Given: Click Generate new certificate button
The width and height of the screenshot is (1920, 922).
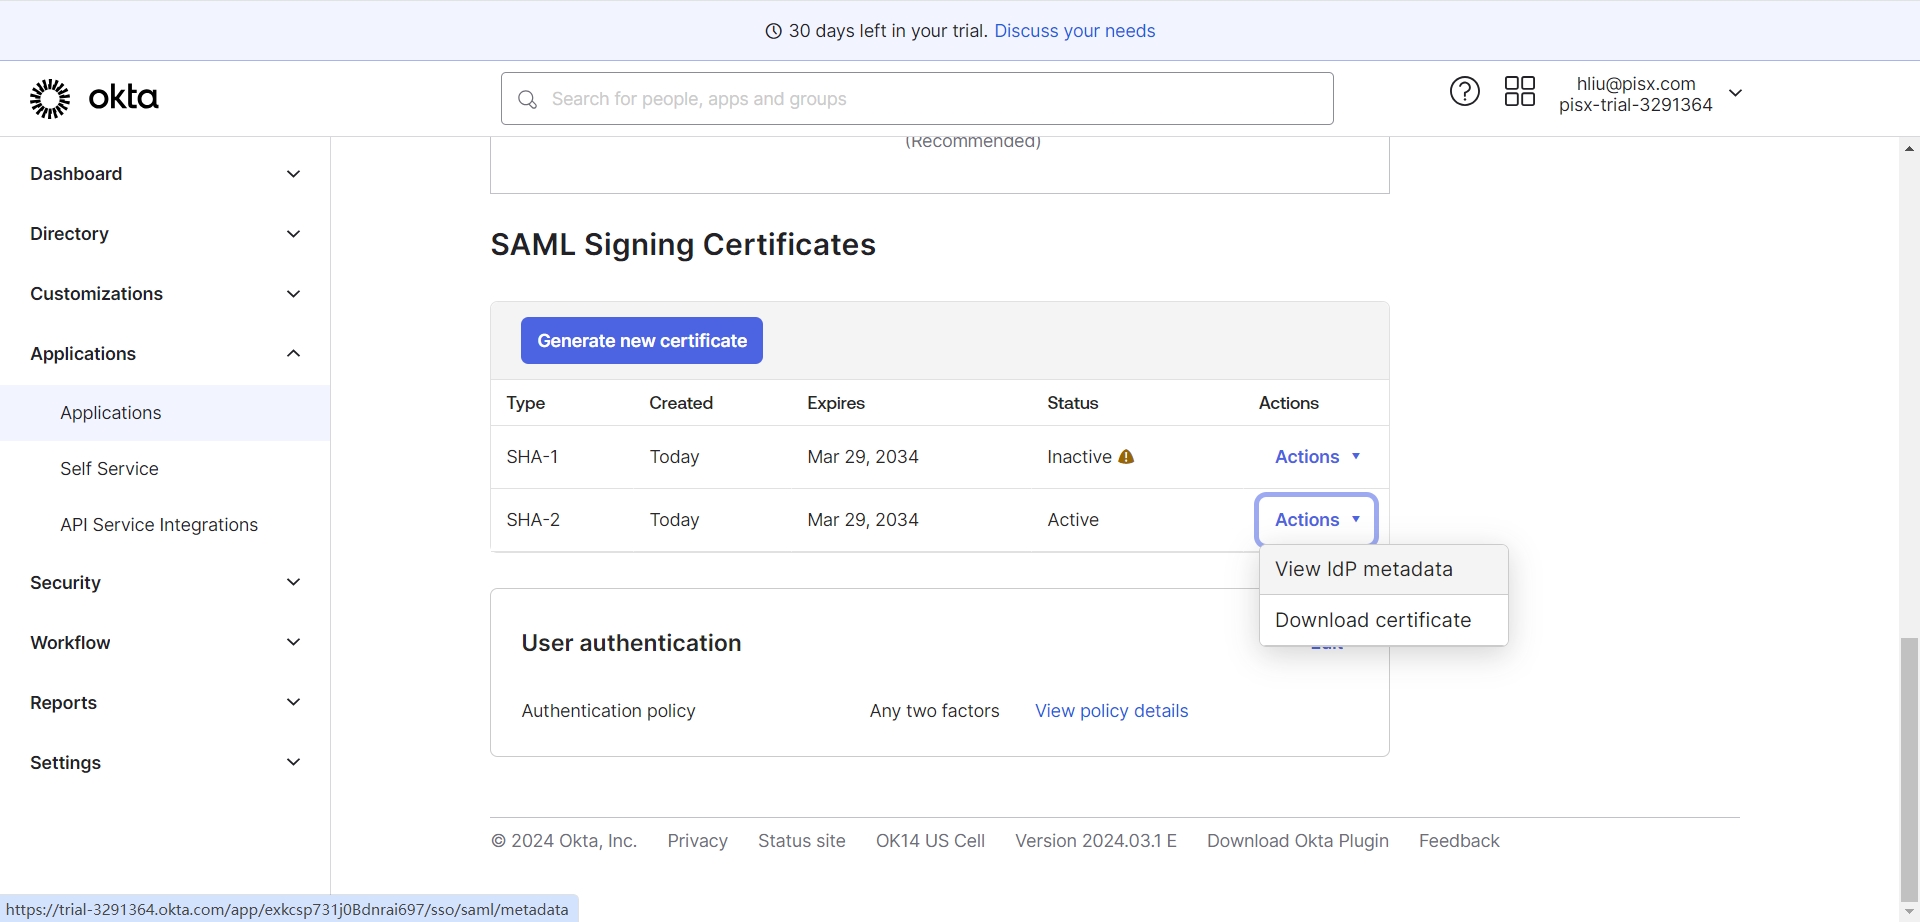Looking at the screenshot, I should tap(641, 341).
